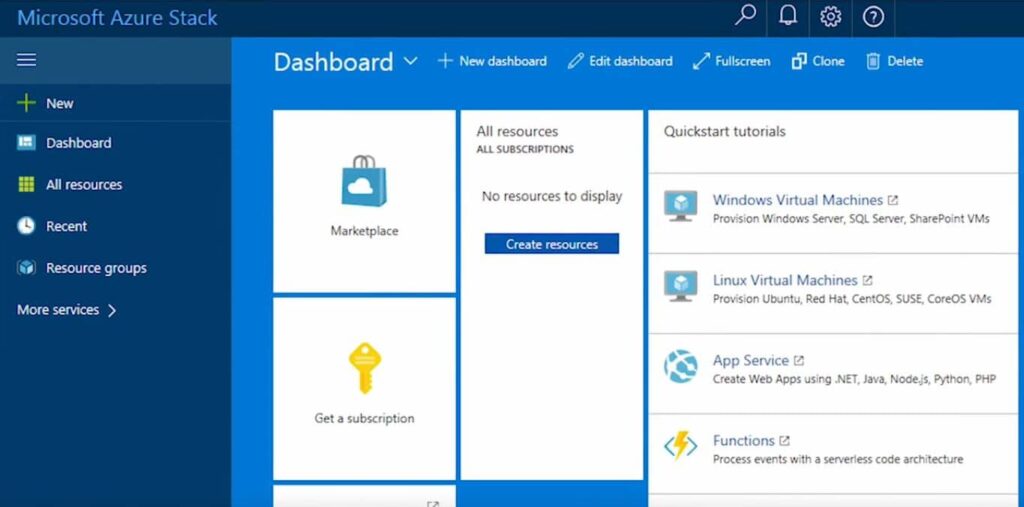Open the notifications bell icon

coord(787,17)
